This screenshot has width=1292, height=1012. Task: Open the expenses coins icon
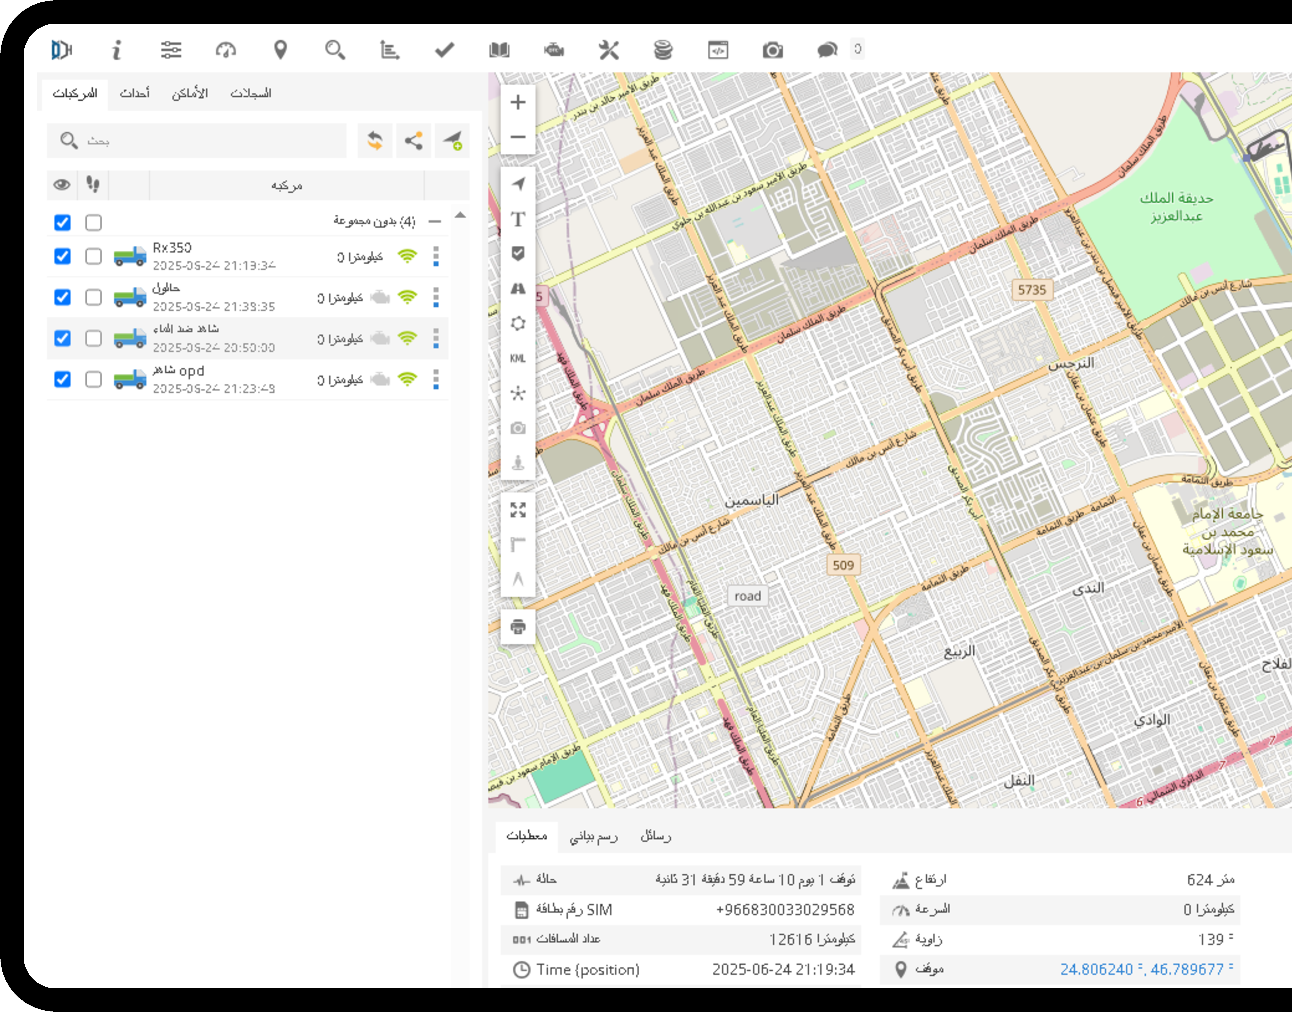point(663,50)
